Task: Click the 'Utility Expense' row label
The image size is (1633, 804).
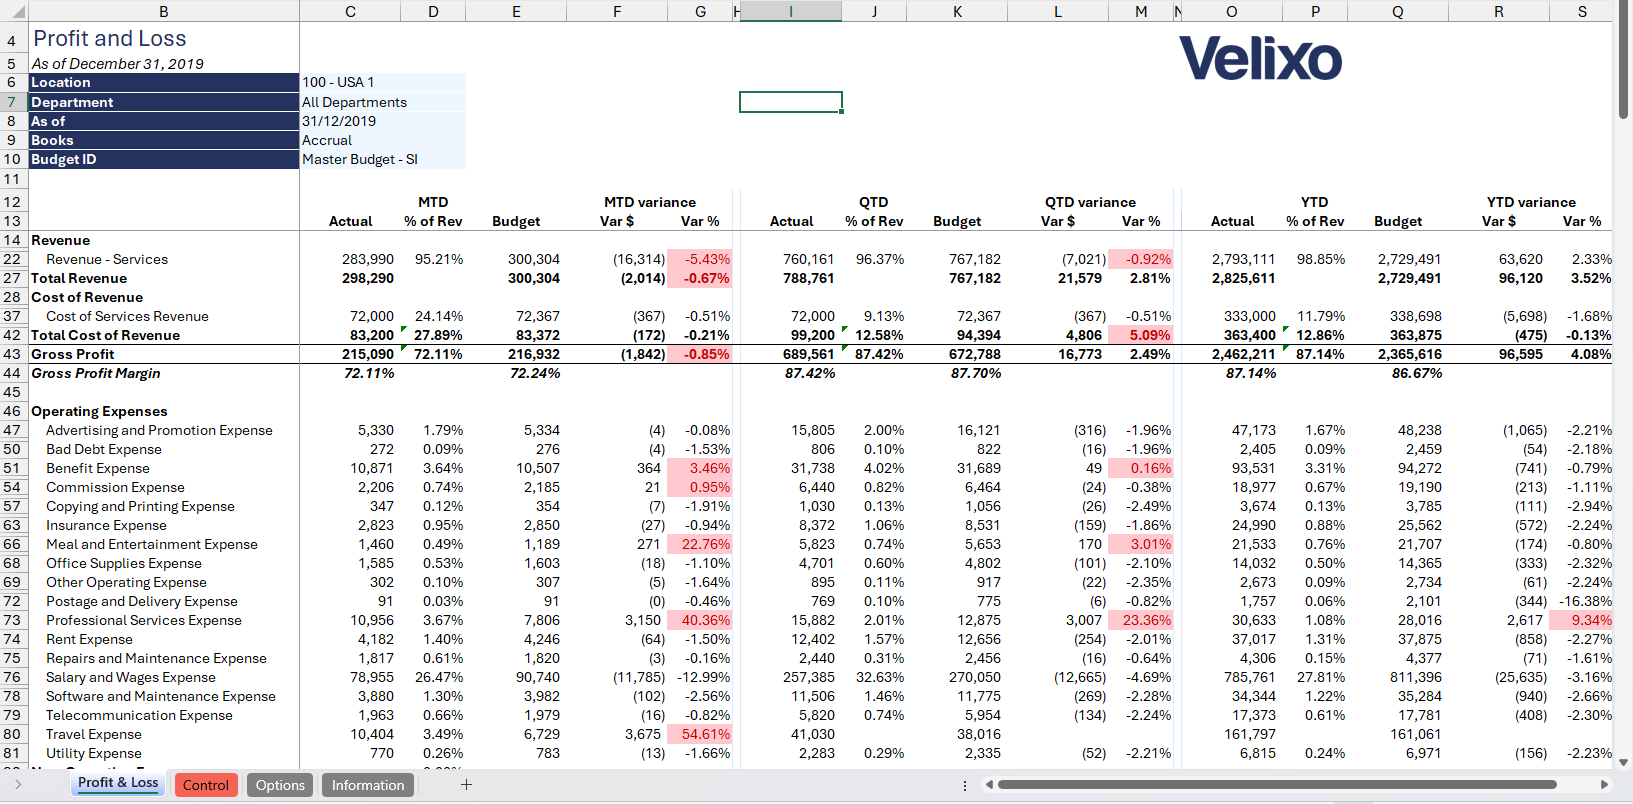Action: pyautogui.click(x=94, y=753)
